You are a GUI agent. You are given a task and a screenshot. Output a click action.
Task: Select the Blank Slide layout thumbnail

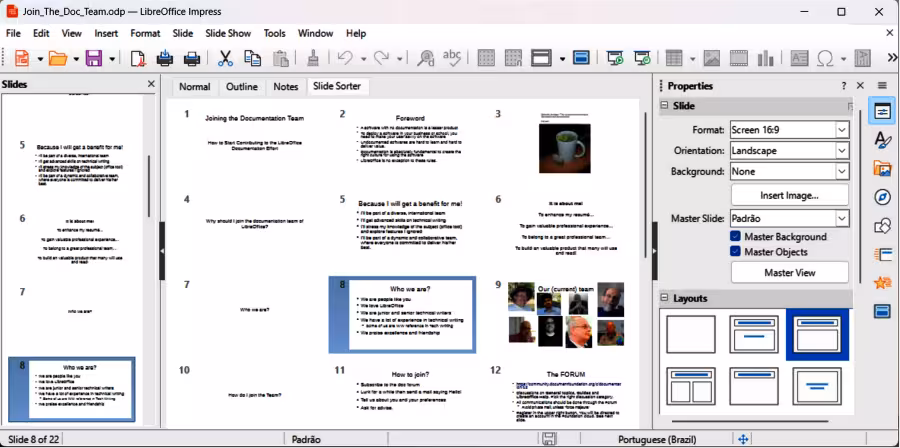click(690, 334)
